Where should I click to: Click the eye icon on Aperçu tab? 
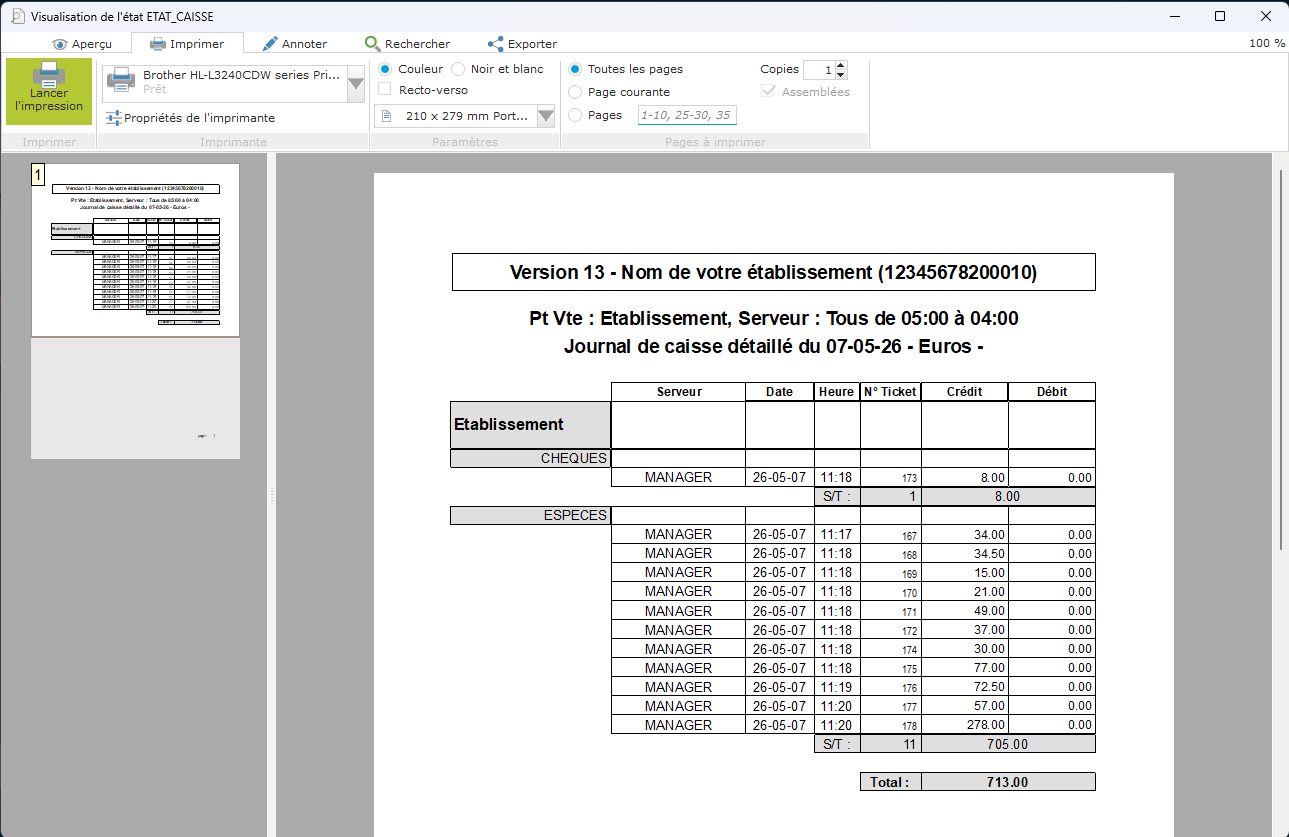(x=60, y=44)
